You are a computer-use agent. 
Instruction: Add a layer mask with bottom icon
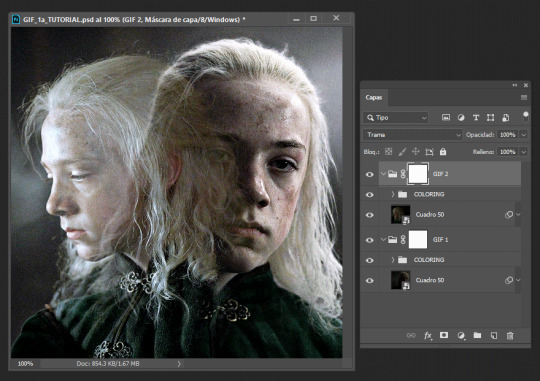pos(444,335)
